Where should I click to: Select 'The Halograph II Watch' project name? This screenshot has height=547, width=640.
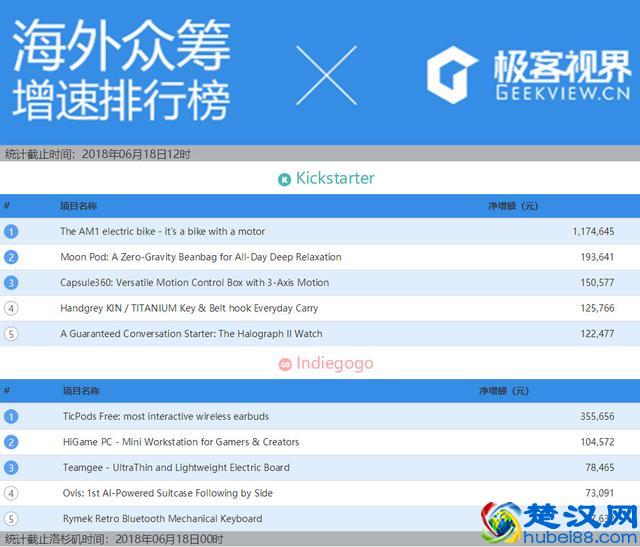tap(191, 334)
